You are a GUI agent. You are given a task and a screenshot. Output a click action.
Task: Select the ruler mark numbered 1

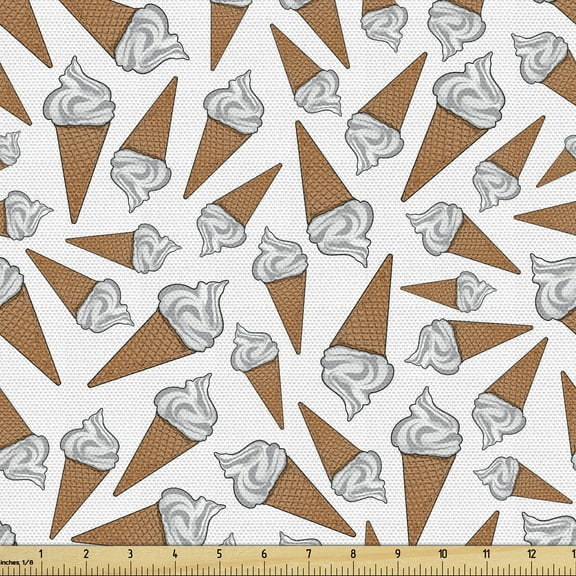(x=41, y=554)
